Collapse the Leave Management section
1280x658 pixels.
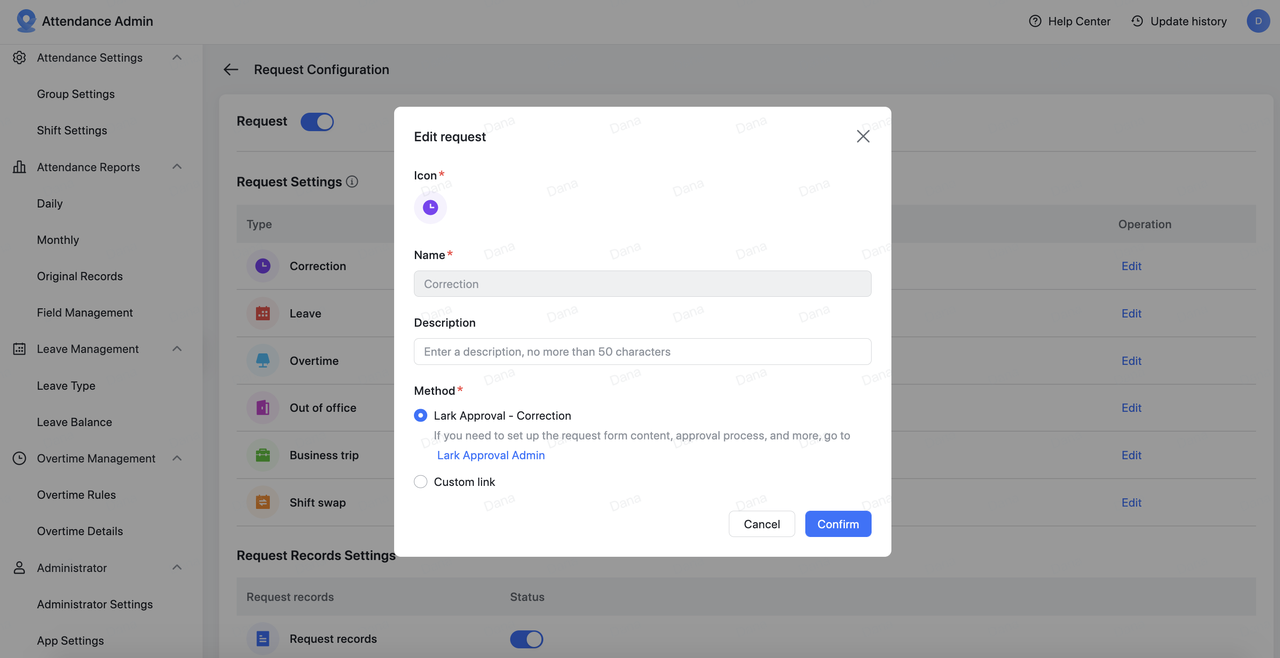177,349
